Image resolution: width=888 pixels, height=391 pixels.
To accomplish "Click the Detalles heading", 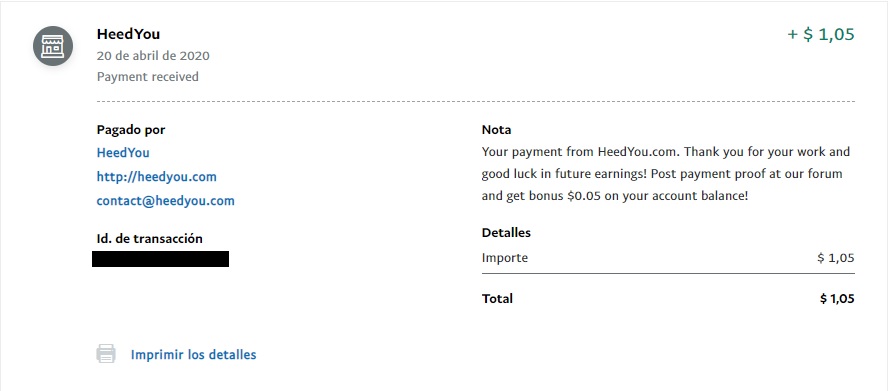I will click(x=506, y=232).
